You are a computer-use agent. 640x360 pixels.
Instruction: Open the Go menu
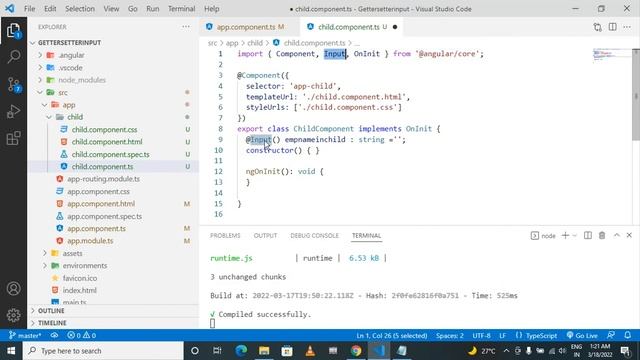click(133, 9)
